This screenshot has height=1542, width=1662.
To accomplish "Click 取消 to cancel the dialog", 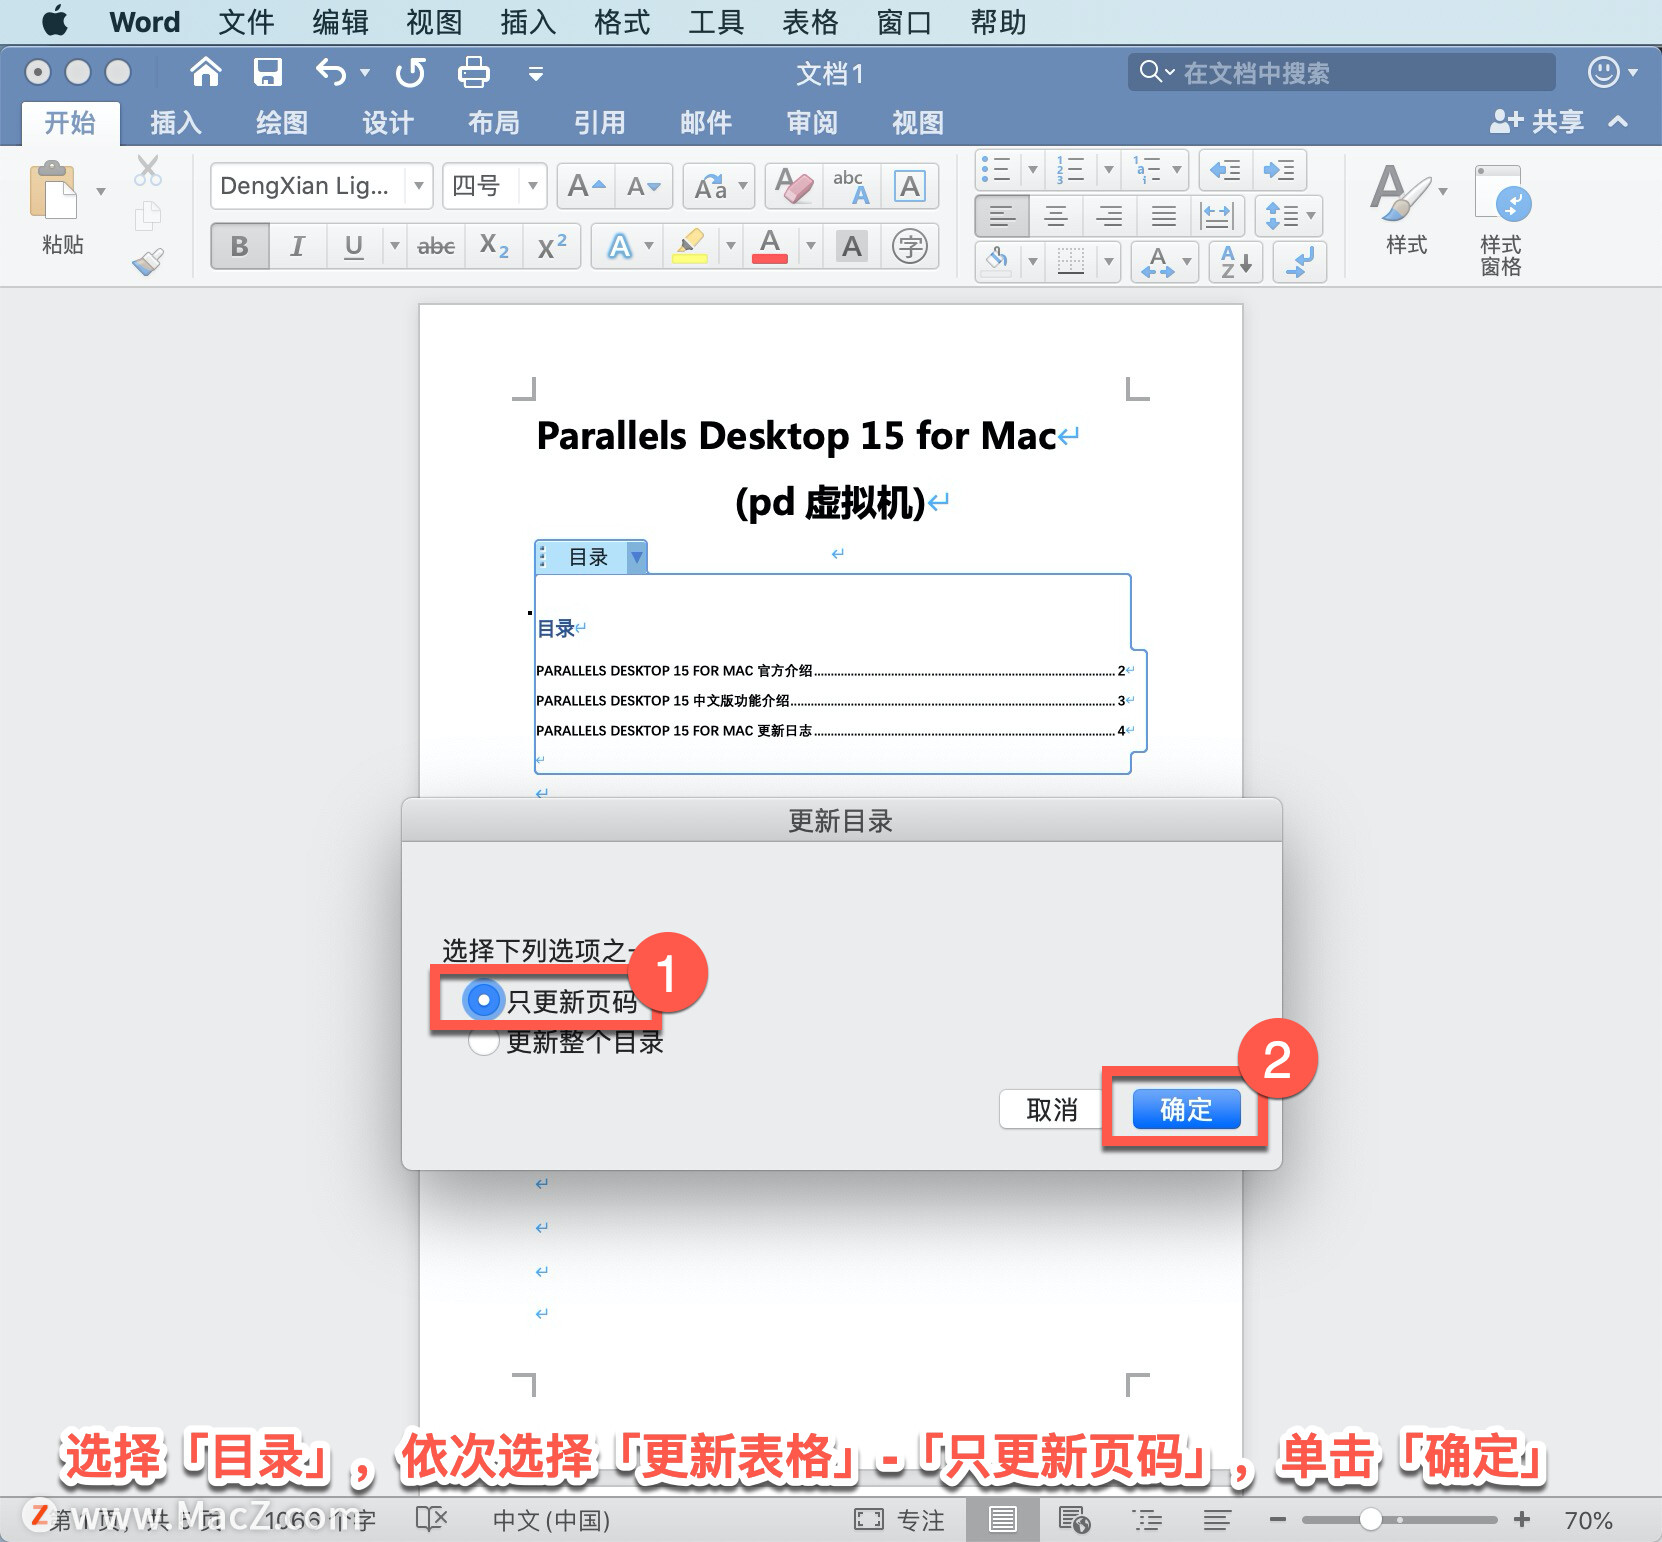I will 1051,1109.
